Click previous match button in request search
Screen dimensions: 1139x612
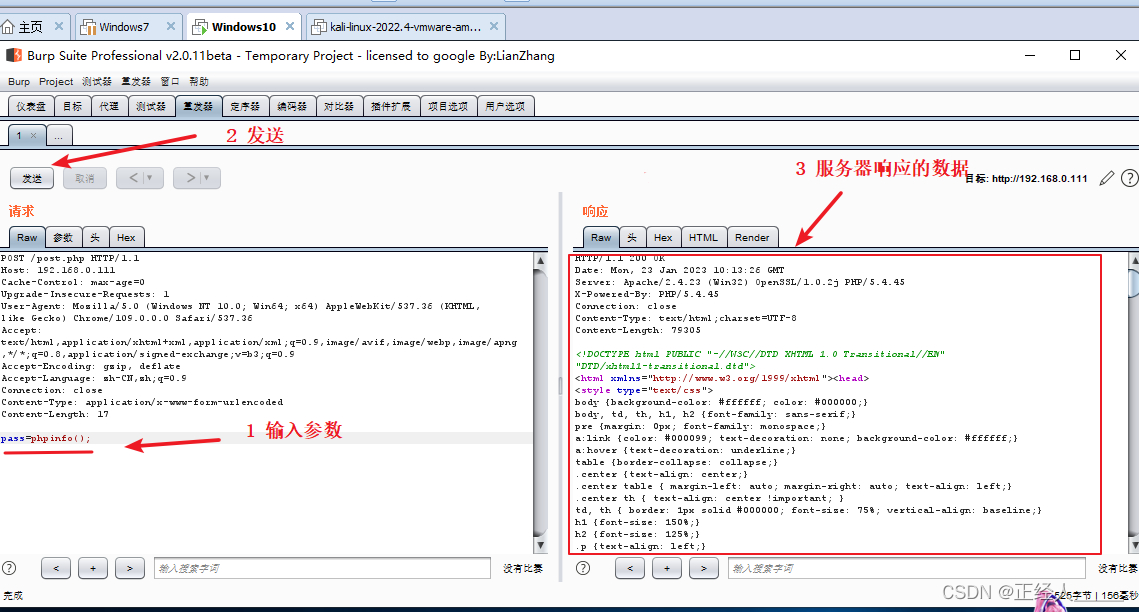point(56,568)
